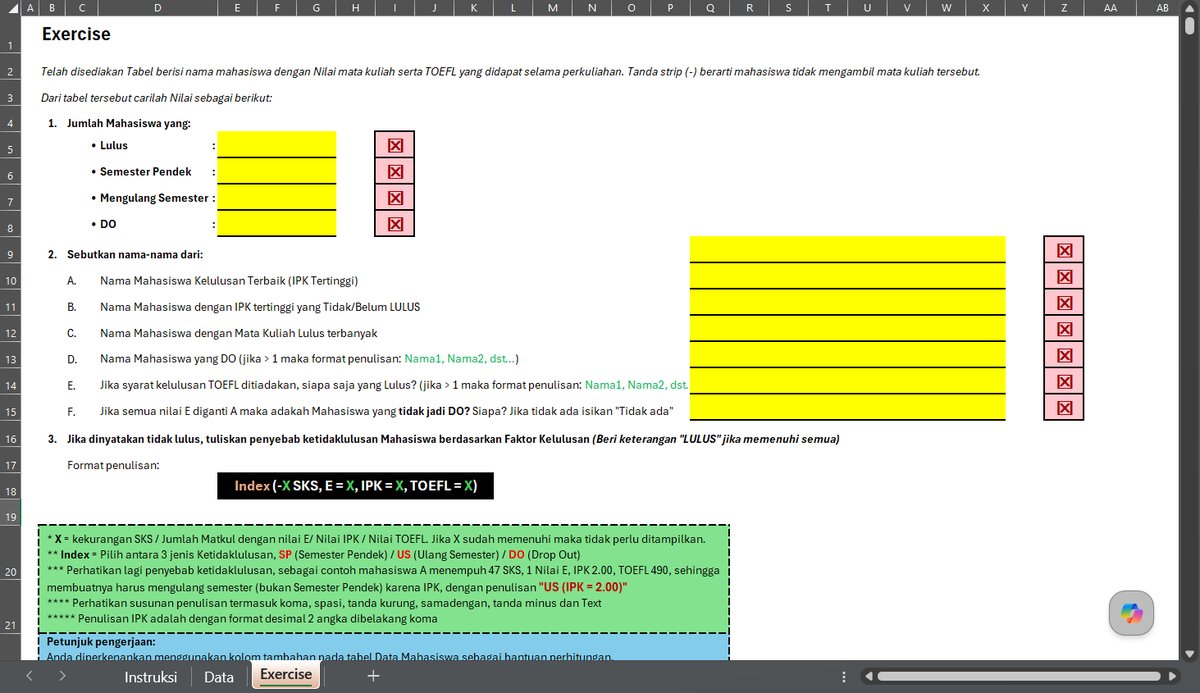Click the red X indicator in row 10
This screenshot has width=1200, height=693.
[x=1064, y=276]
